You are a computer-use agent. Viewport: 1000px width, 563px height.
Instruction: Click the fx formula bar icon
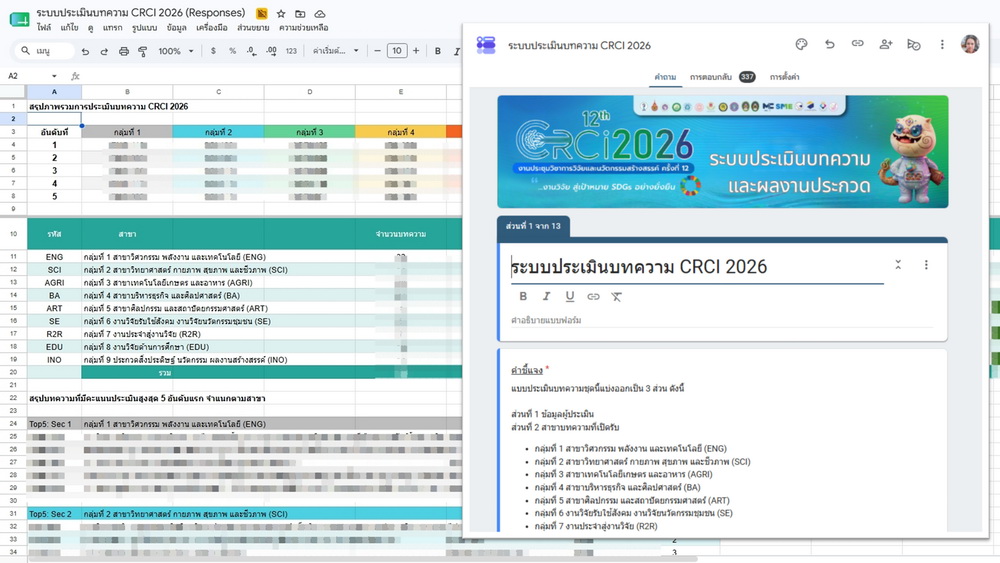[x=75, y=76]
